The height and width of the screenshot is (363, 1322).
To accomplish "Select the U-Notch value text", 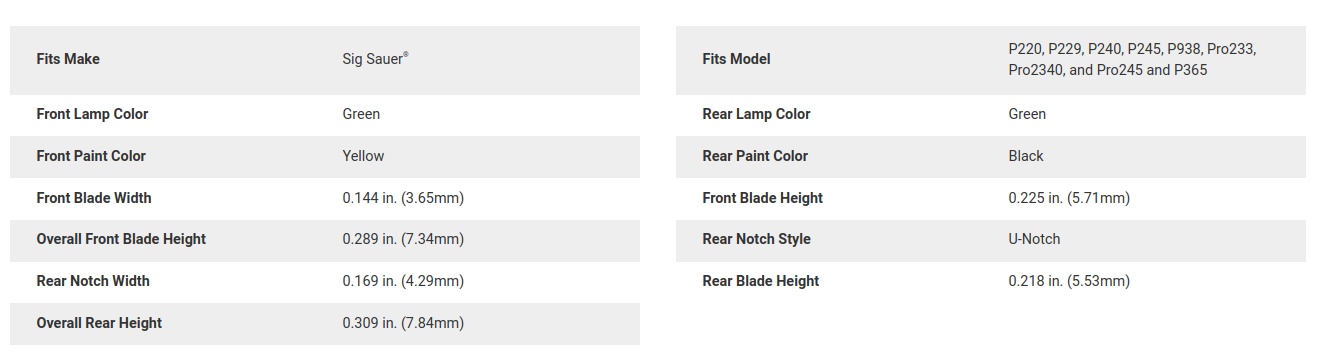I will click(1034, 239).
